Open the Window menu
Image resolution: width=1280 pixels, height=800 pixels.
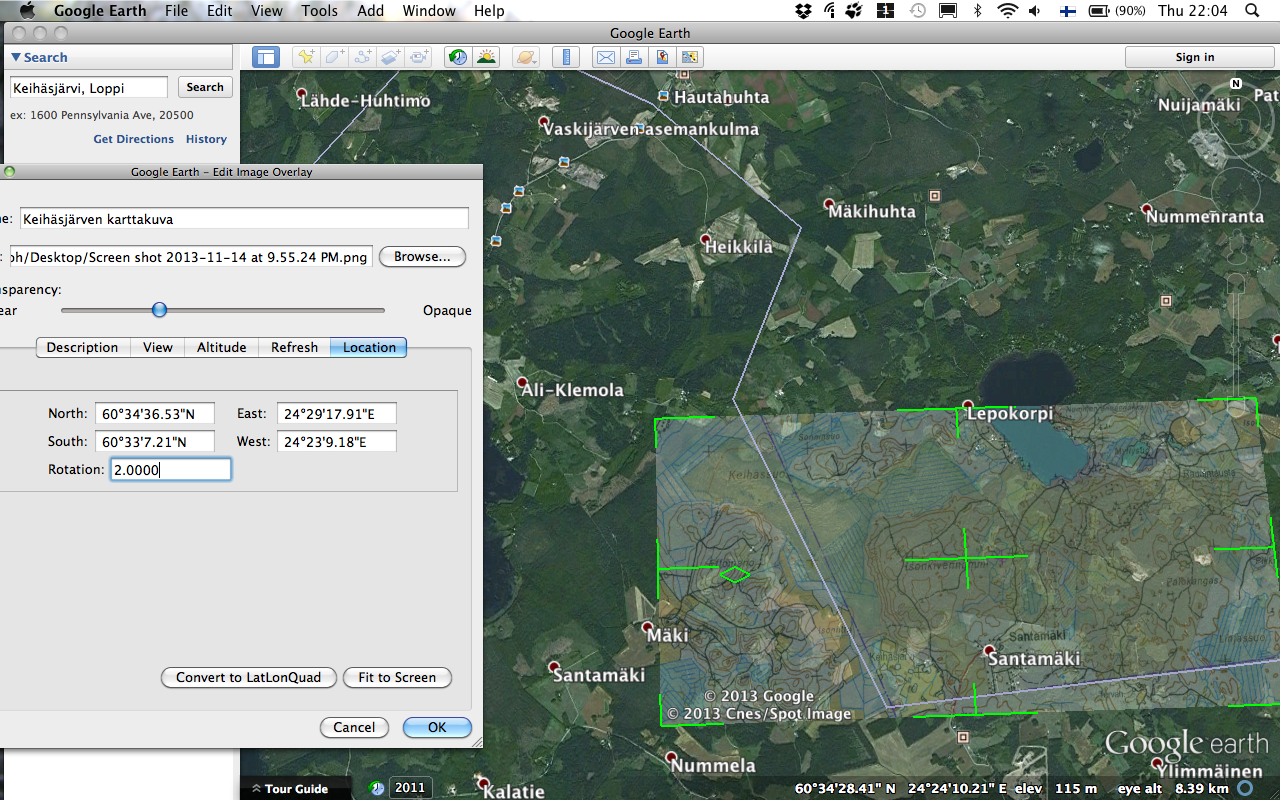point(429,11)
